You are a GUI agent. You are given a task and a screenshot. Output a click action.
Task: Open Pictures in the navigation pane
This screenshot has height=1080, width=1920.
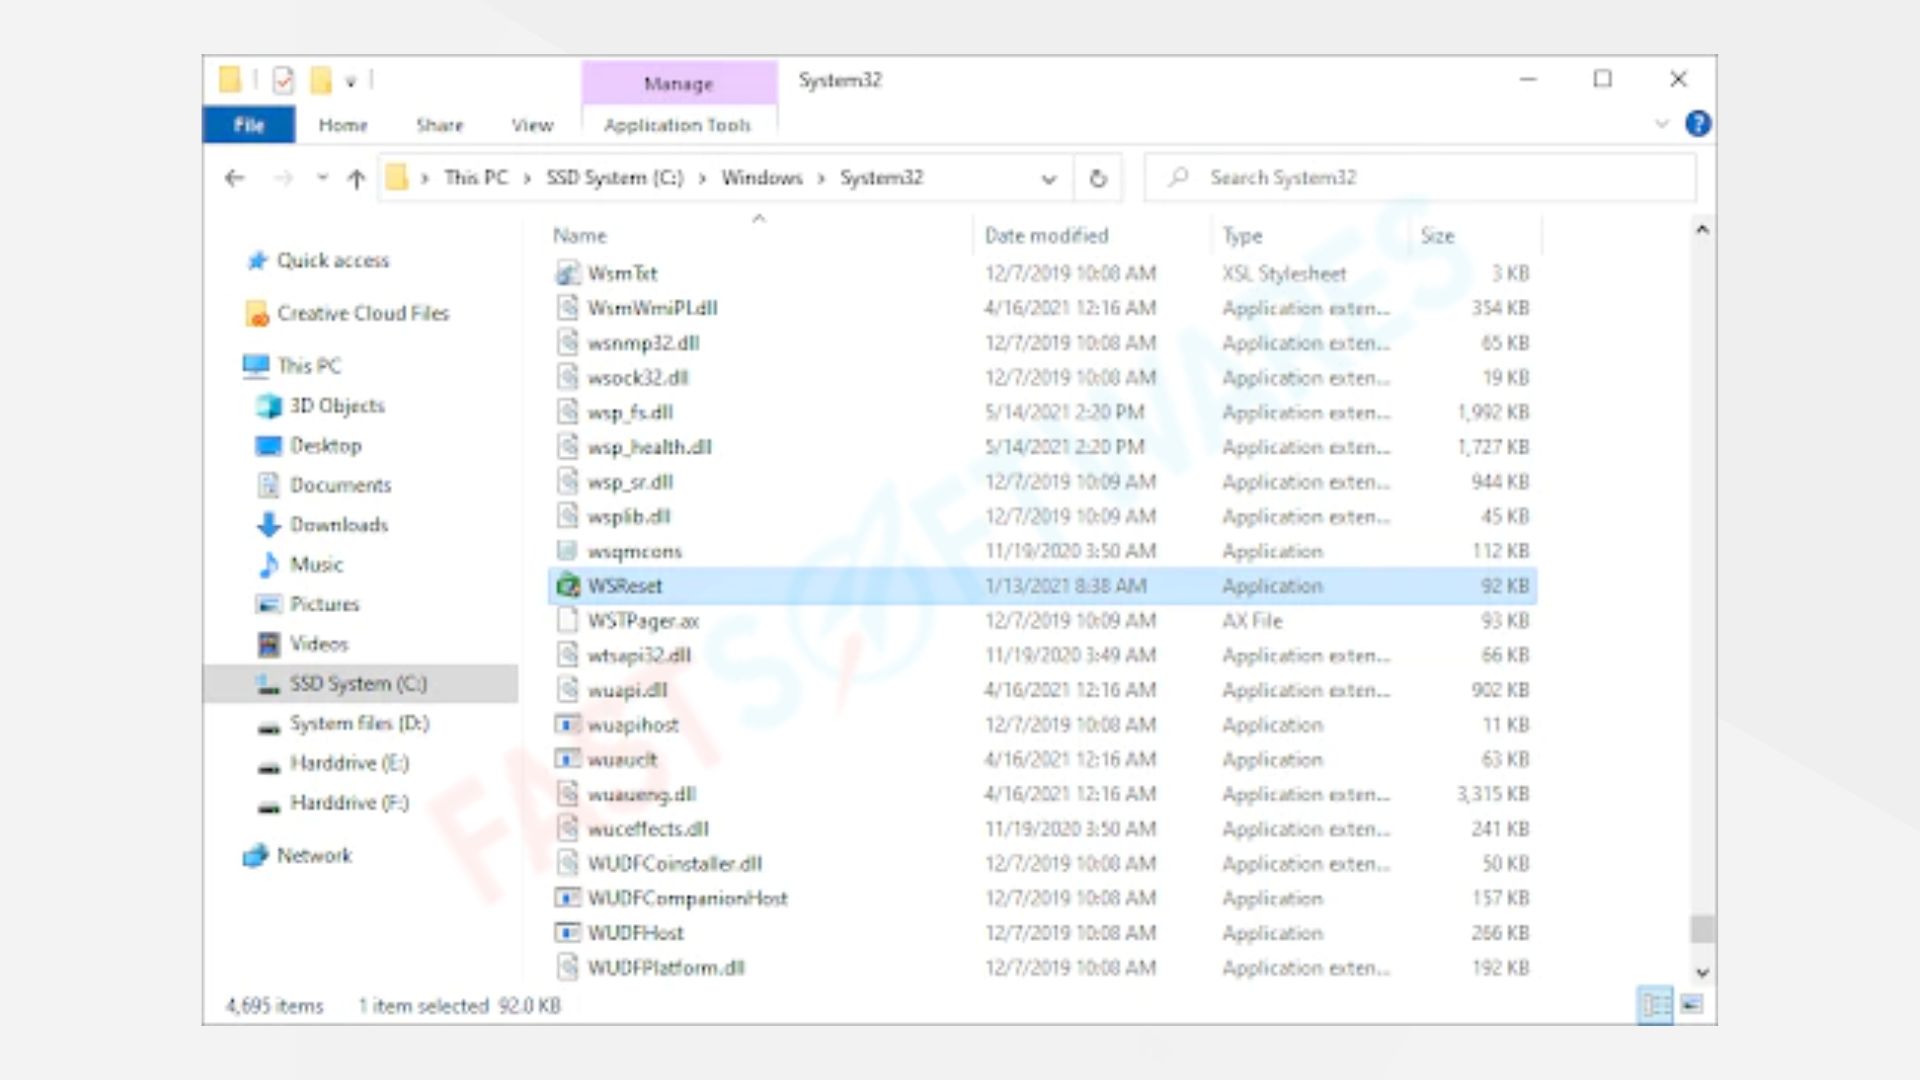309,604
